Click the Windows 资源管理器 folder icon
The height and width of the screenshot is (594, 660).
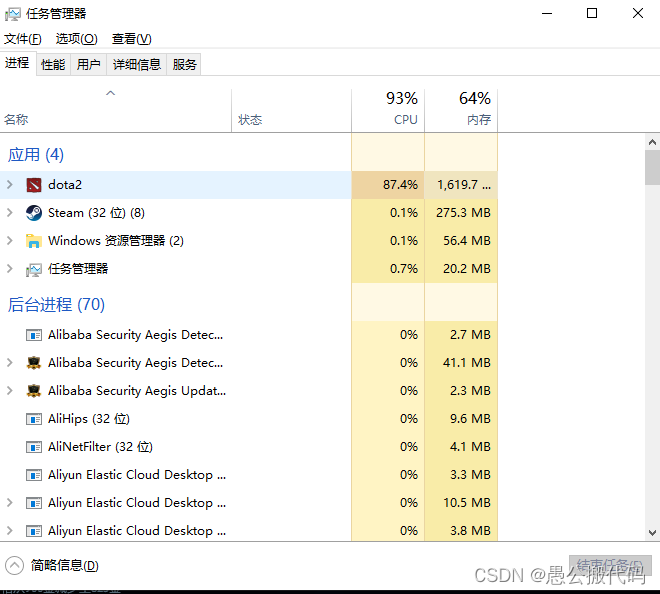[34, 241]
